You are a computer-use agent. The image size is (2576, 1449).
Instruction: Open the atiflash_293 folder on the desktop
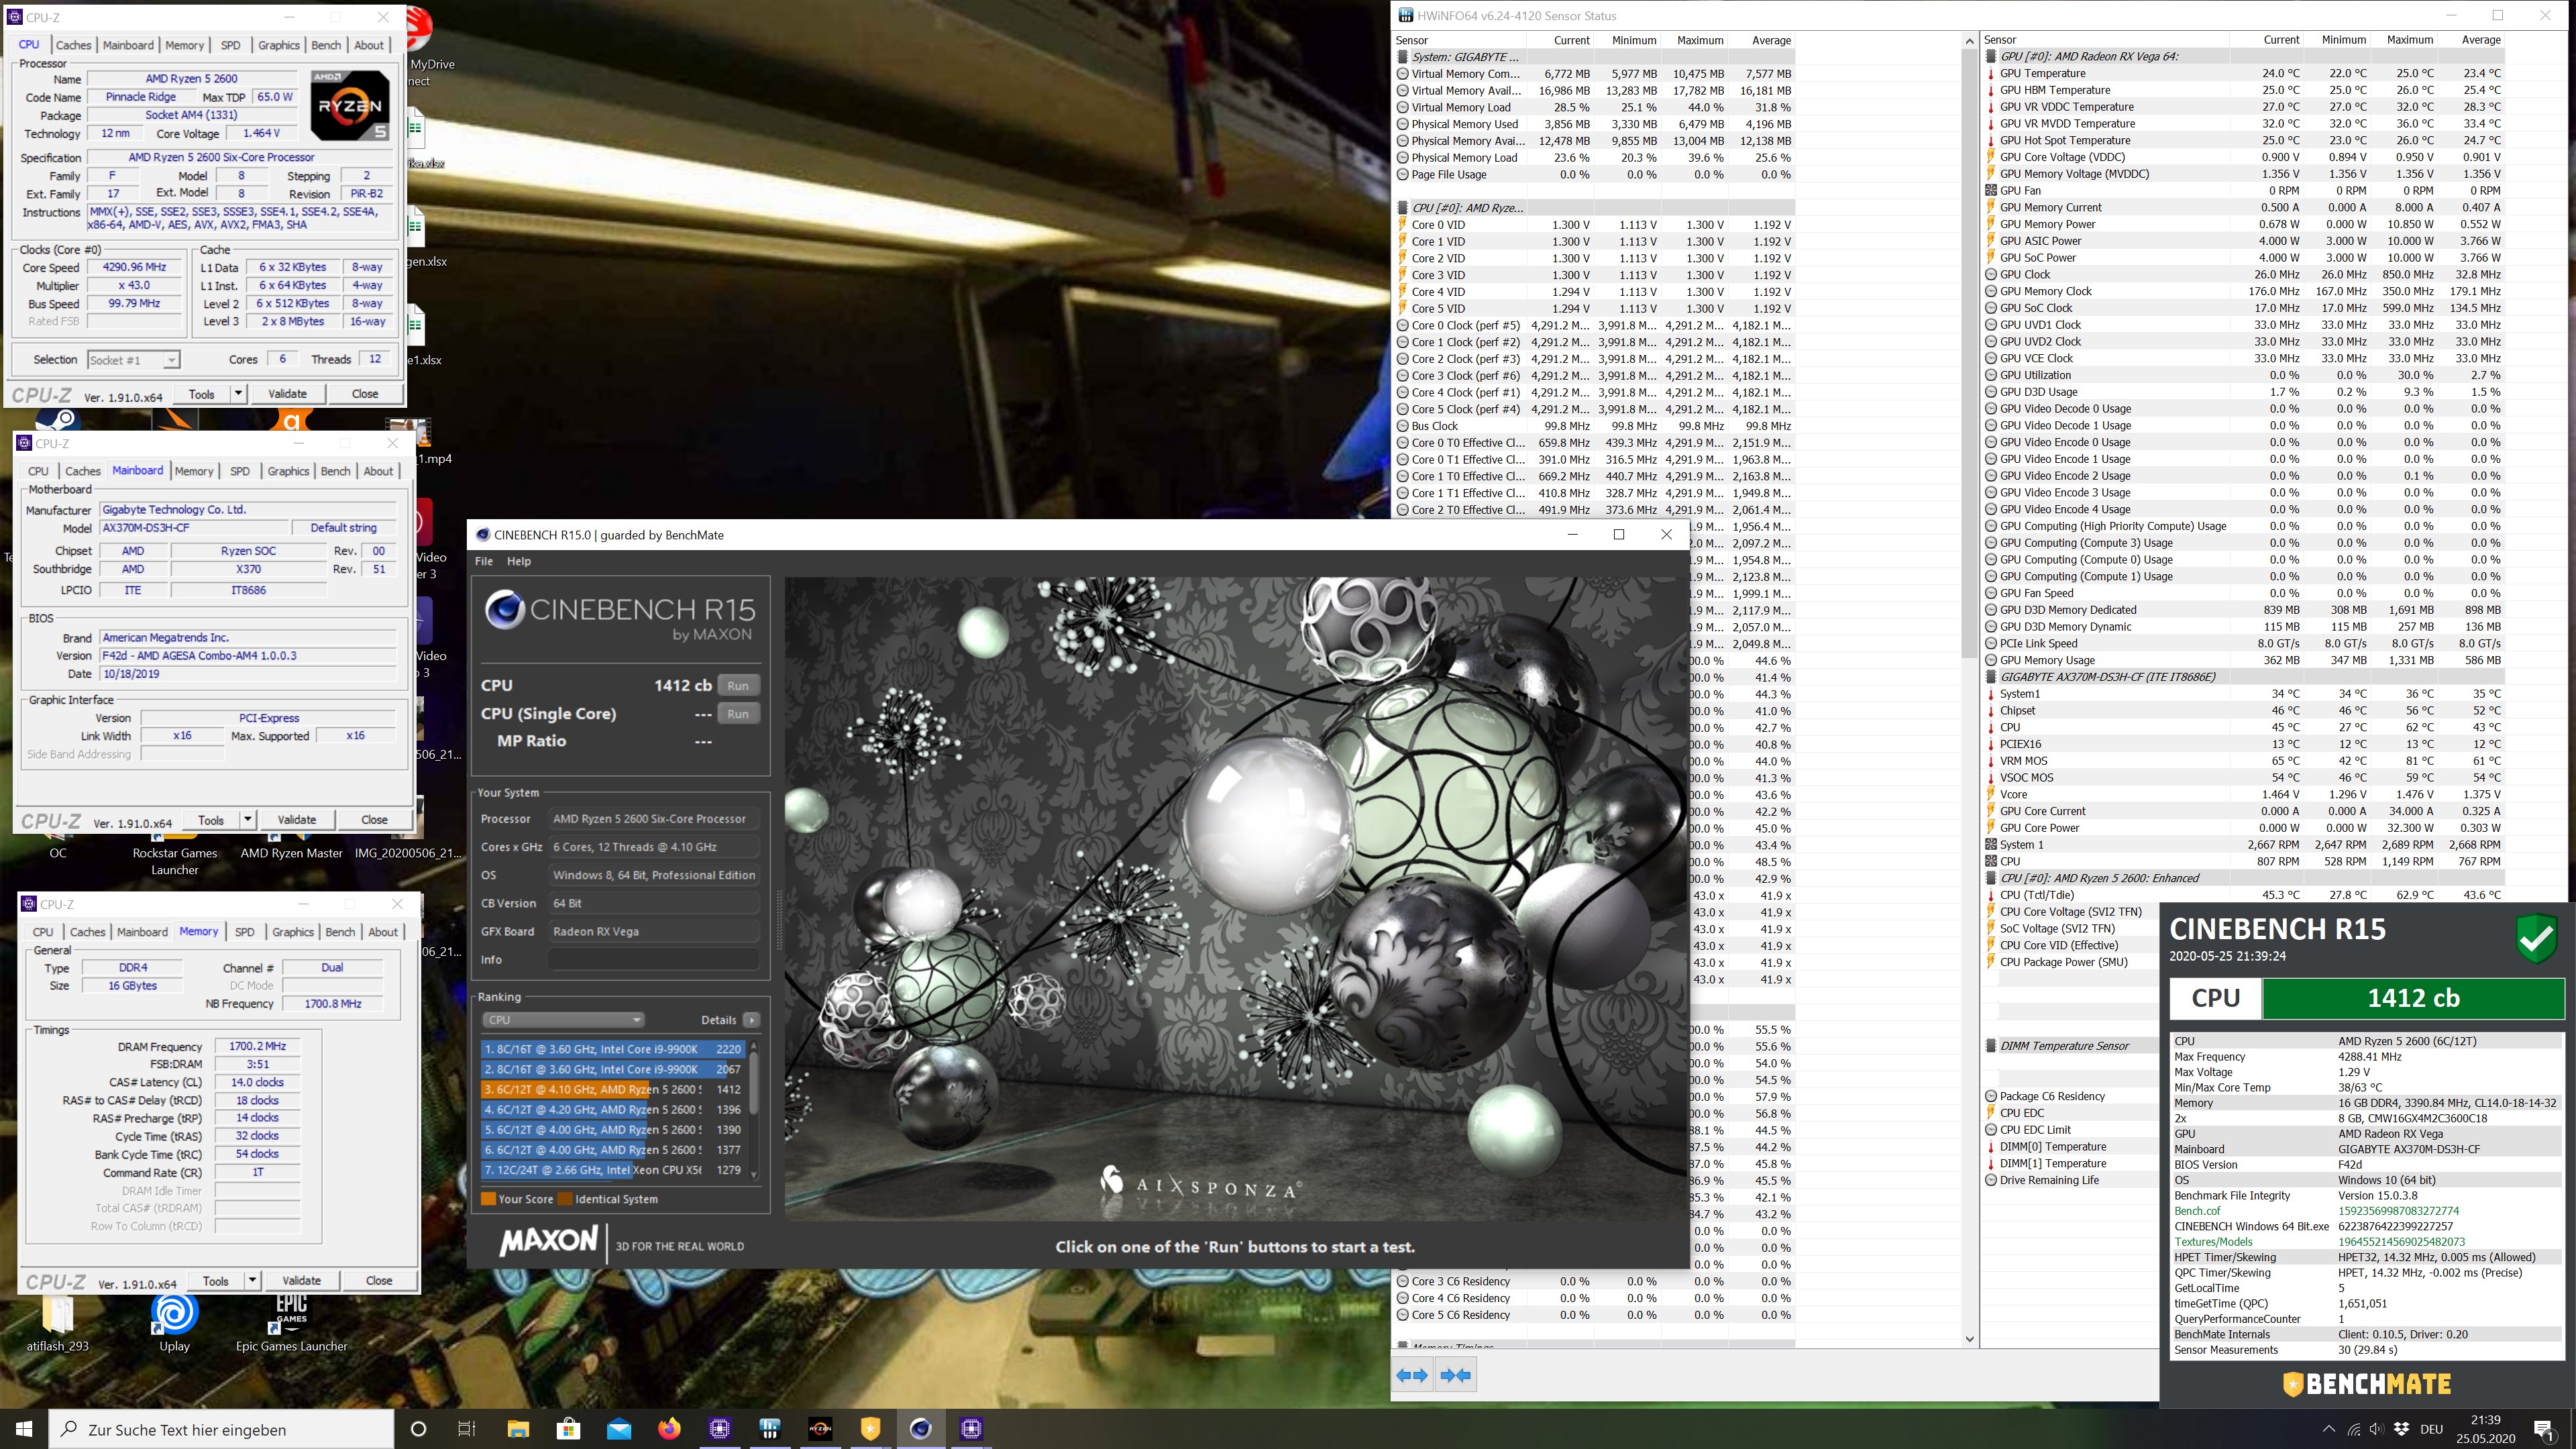tap(57, 1322)
